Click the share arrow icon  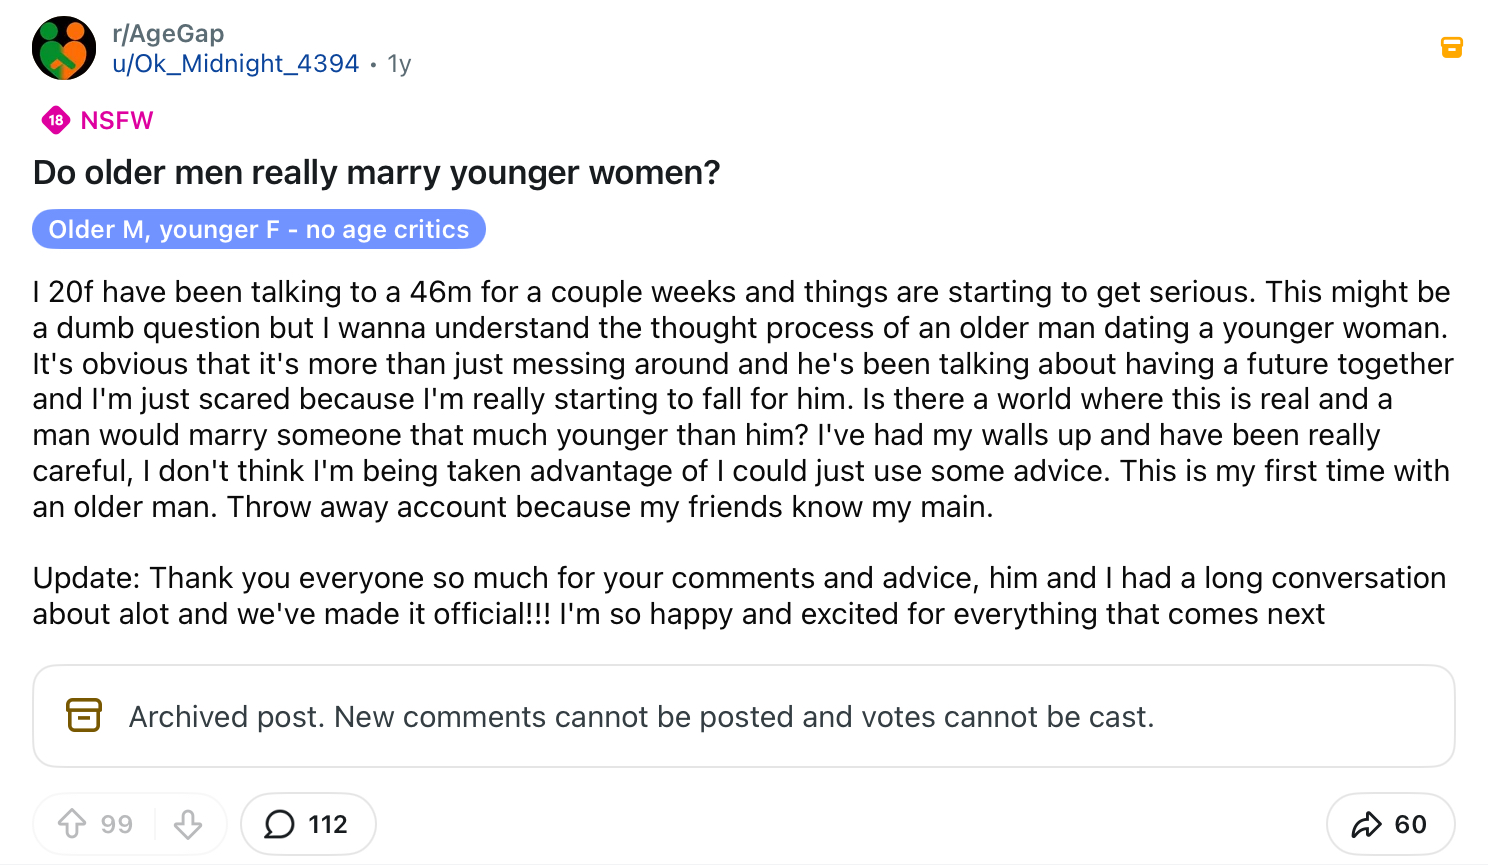coord(1366,824)
